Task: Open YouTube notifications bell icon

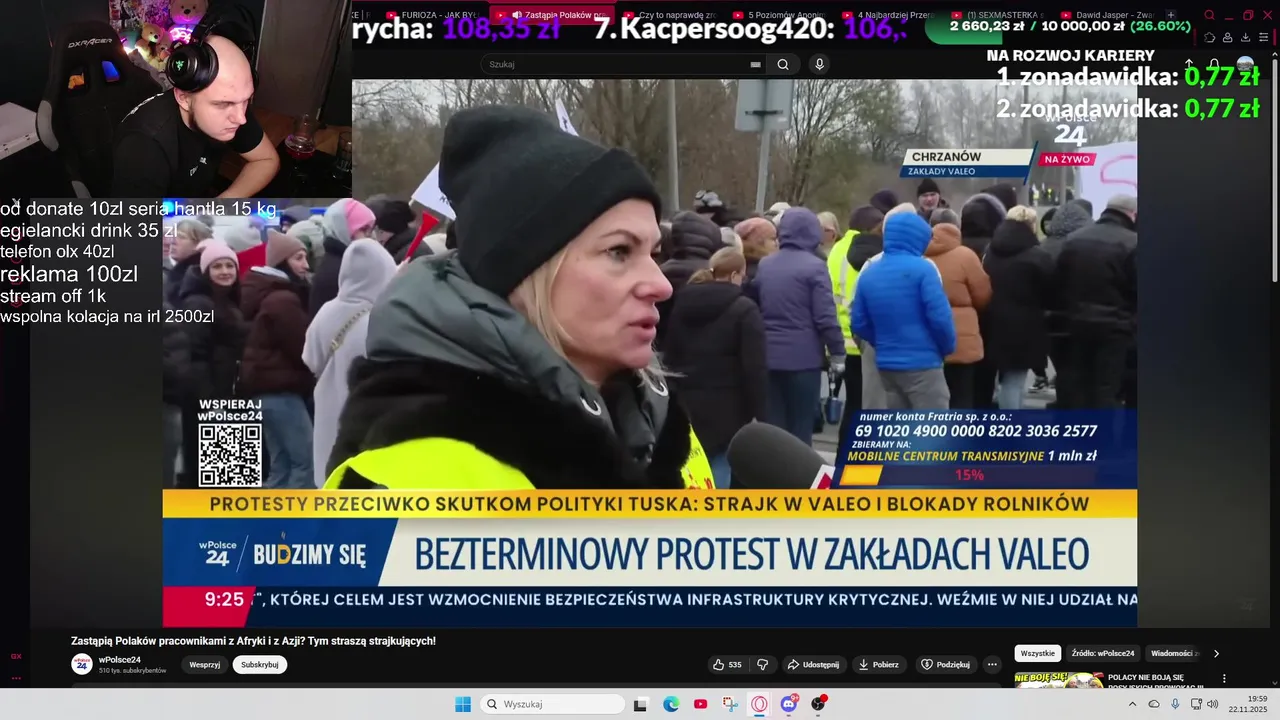Action: coord(1213,64)
